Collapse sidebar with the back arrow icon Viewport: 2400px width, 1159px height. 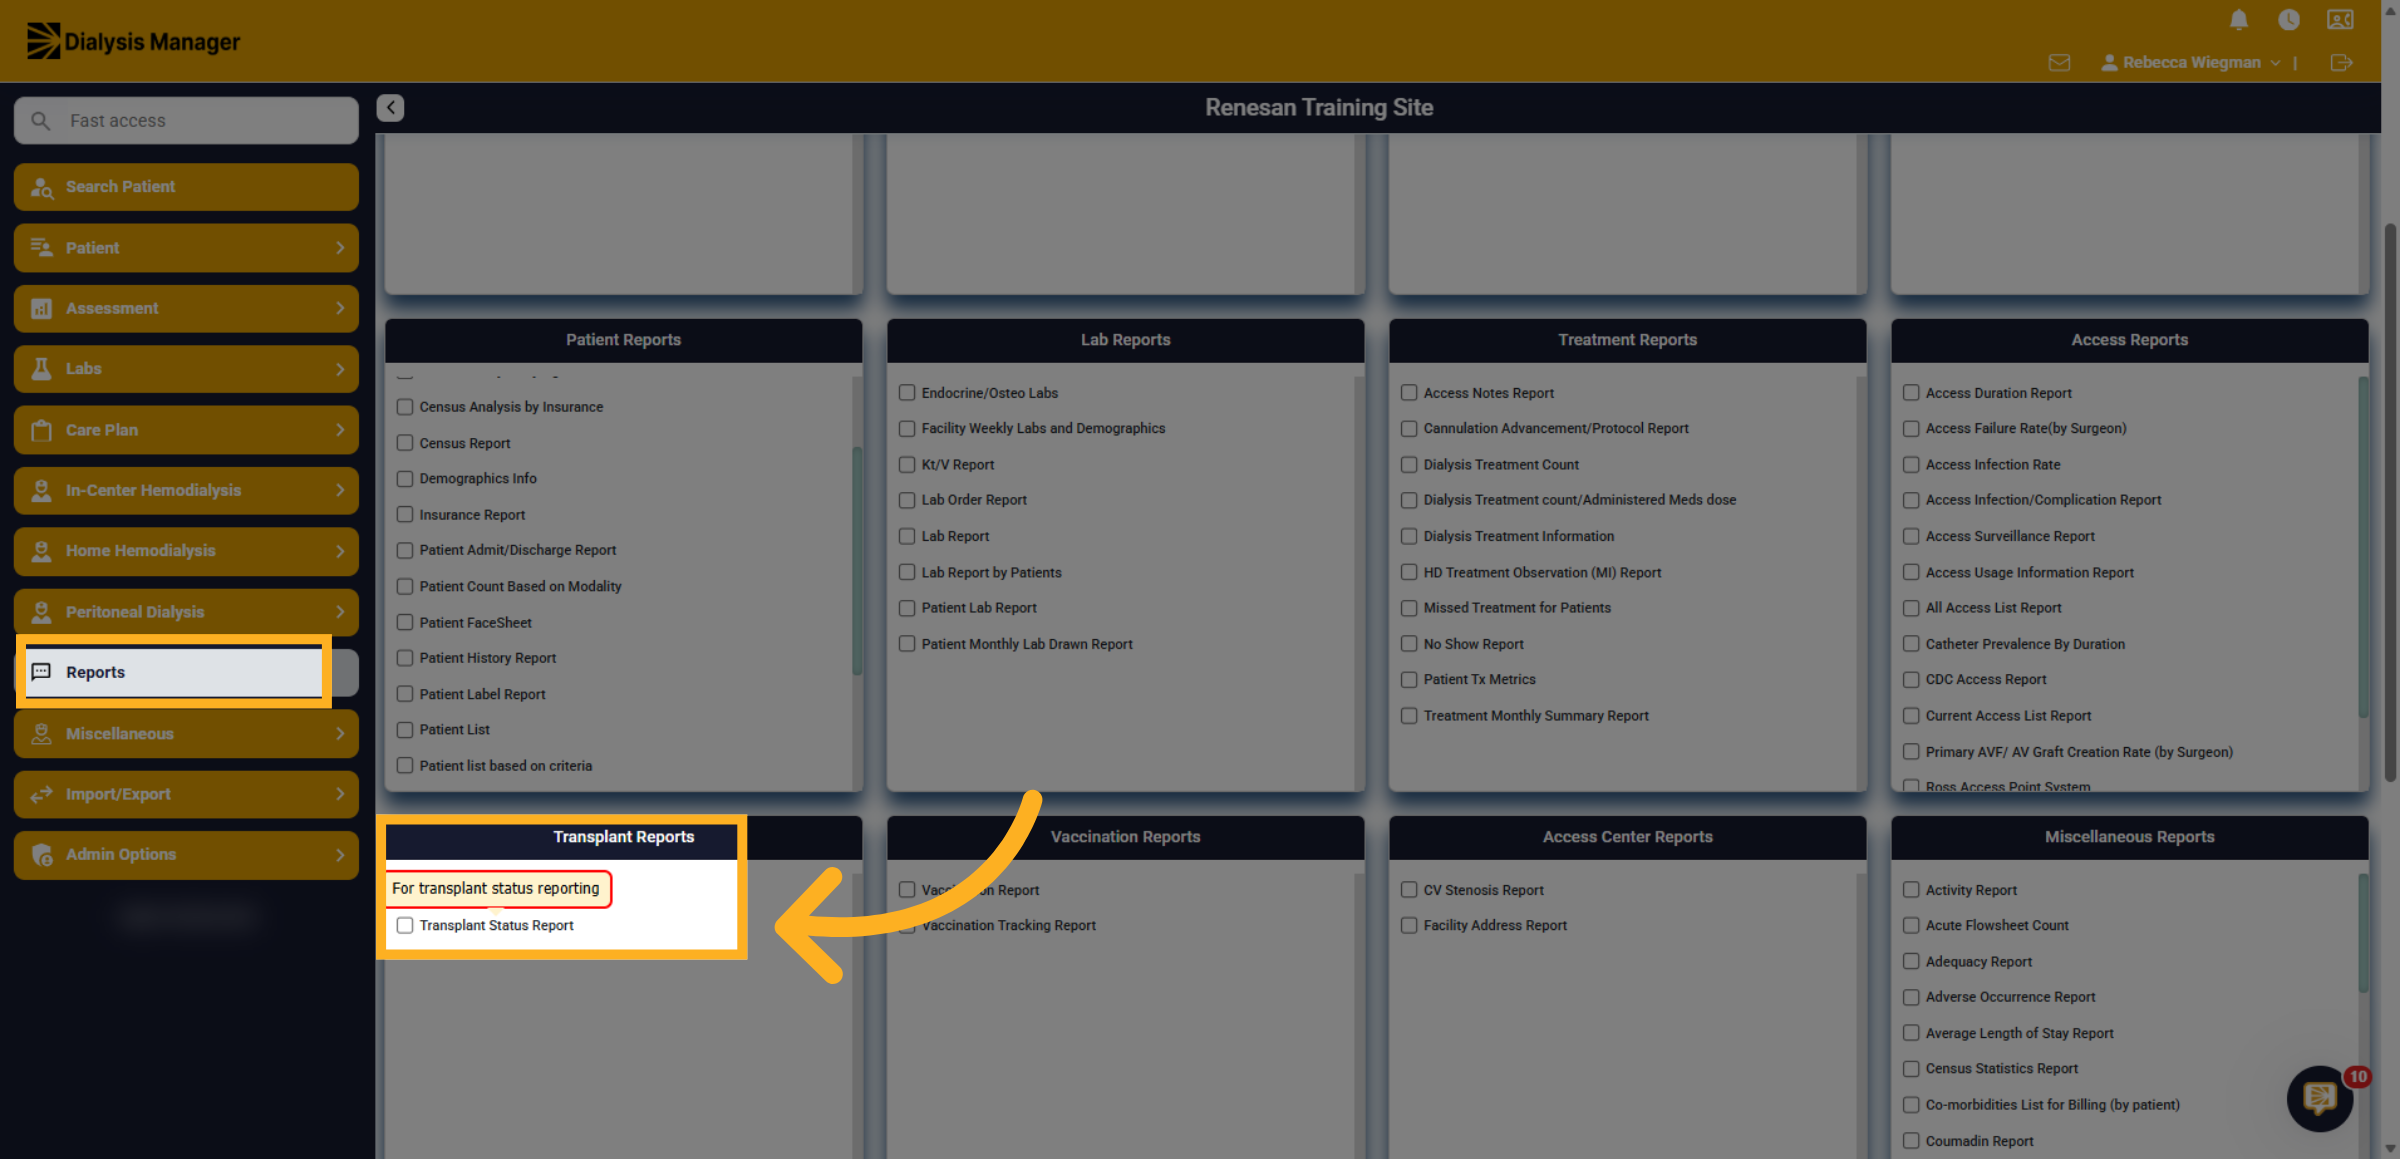coord(391,107)
